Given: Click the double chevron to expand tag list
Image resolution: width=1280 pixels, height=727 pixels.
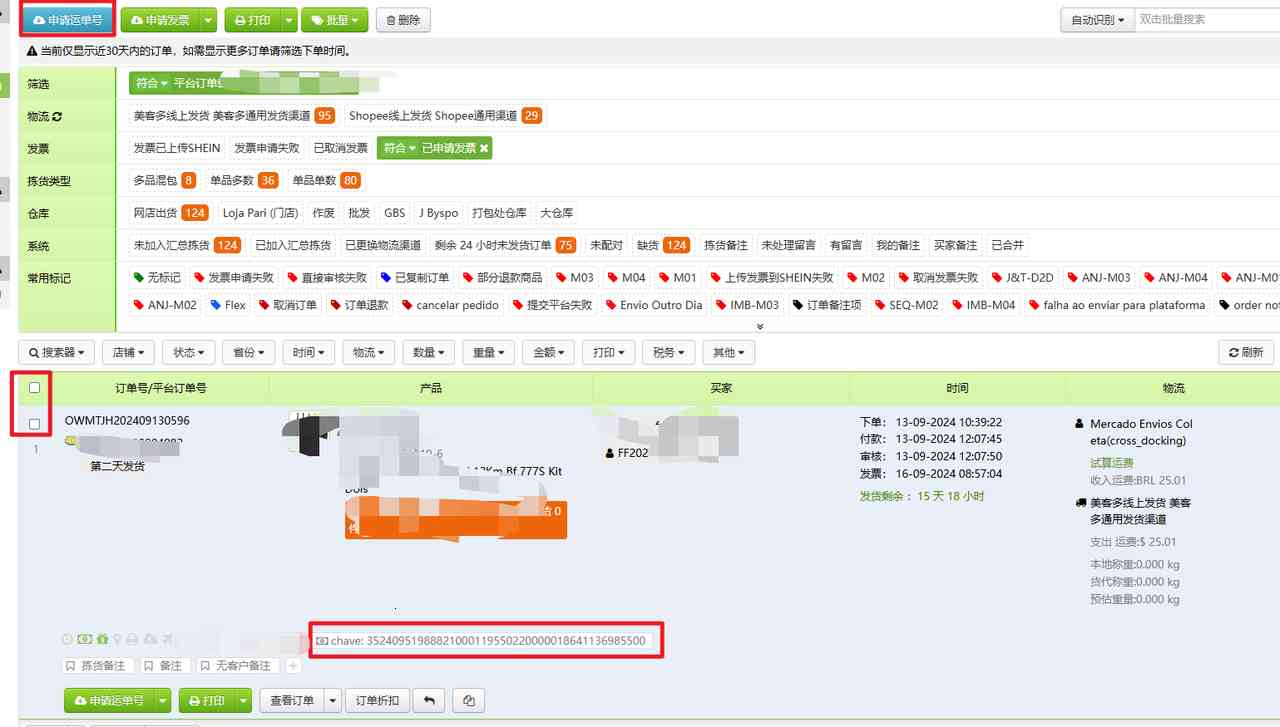Looking at the screenshot, I should pos(760,326).
